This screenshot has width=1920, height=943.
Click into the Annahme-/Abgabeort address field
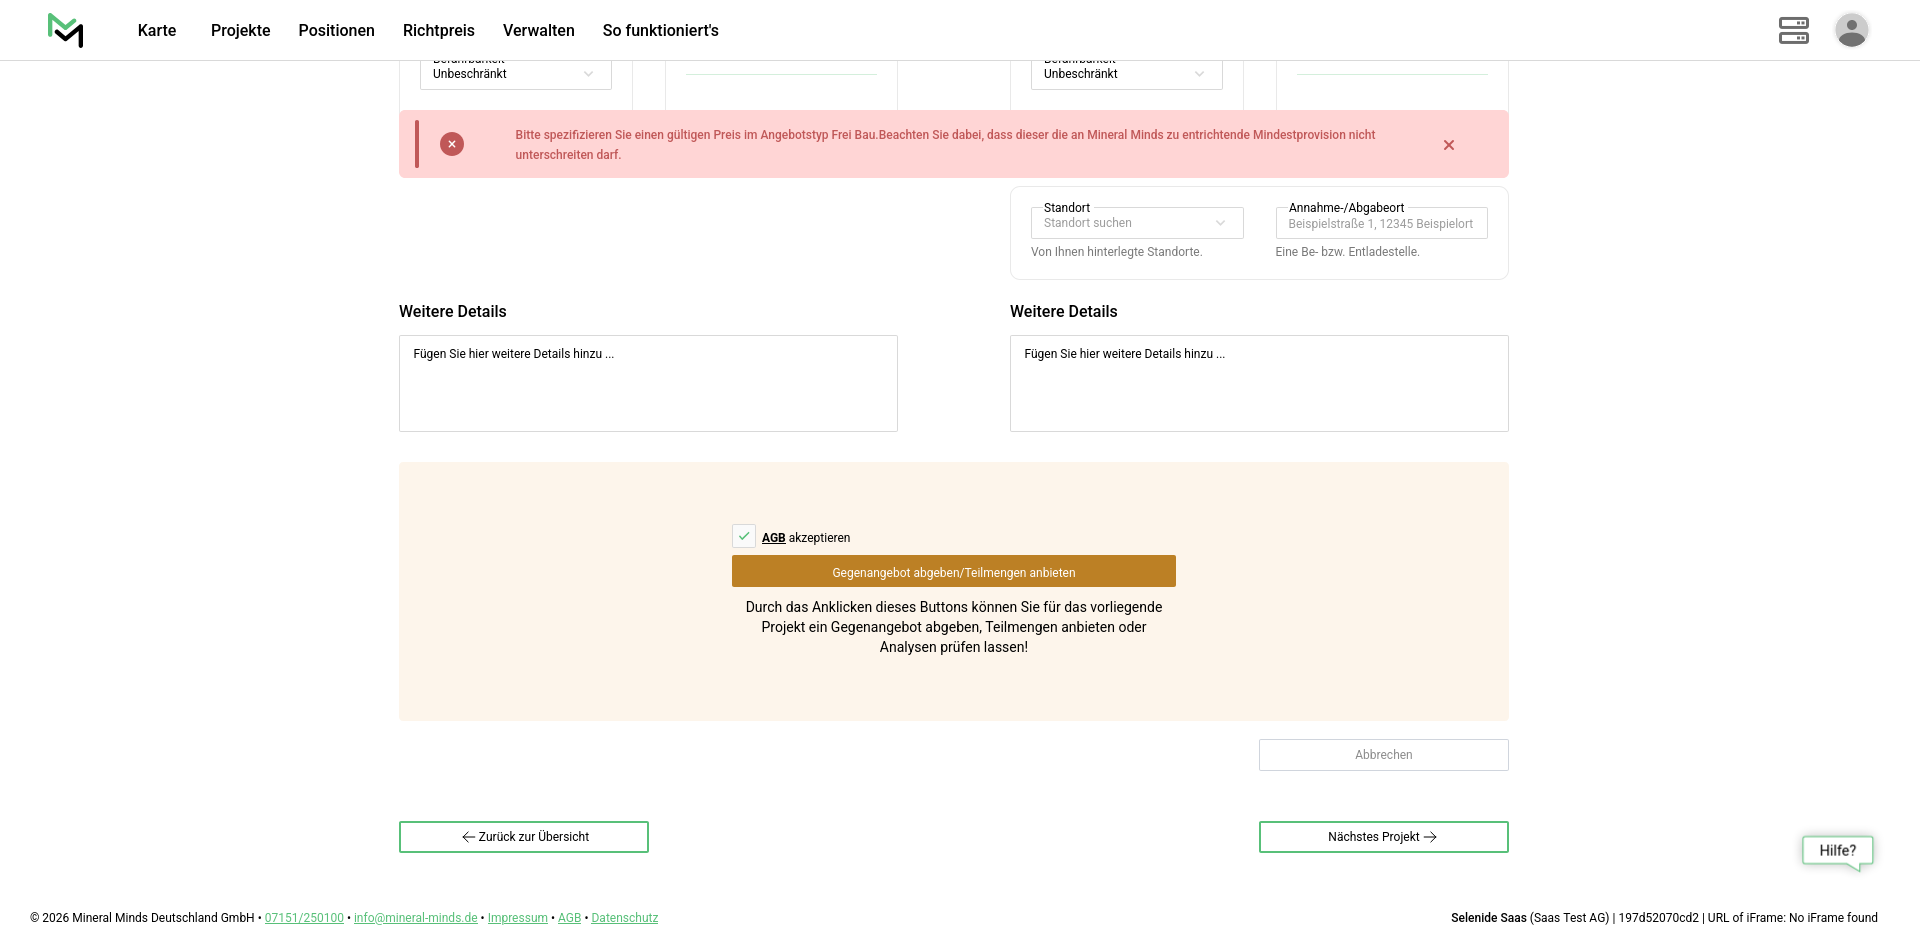[1381, 224]
